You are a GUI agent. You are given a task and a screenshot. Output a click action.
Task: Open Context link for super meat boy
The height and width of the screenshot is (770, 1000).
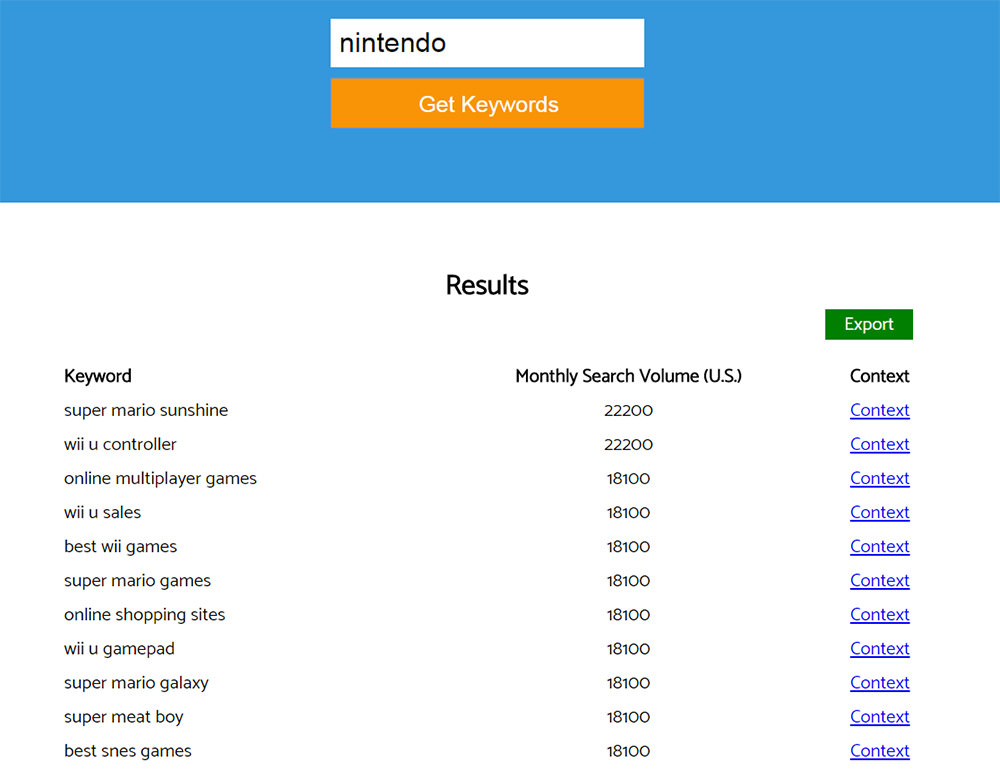[x=879, y=717]
